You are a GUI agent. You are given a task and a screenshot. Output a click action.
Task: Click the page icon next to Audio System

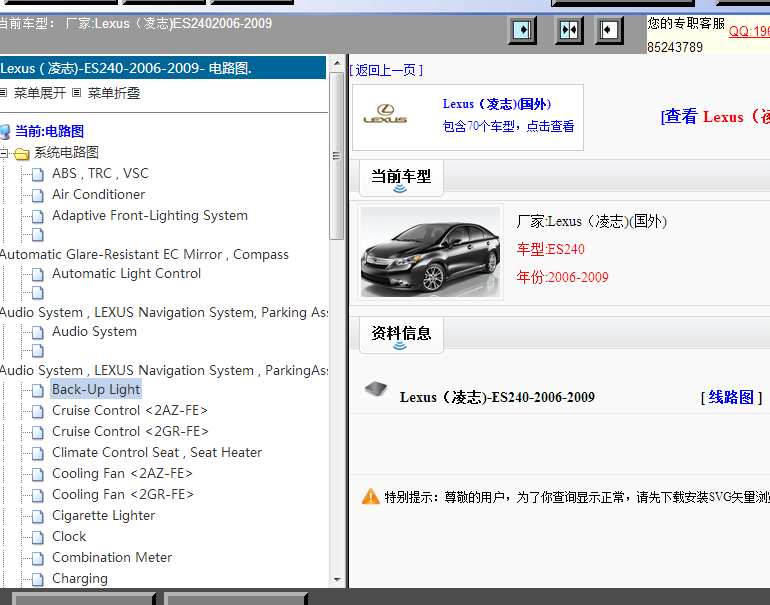pos(38,332)
